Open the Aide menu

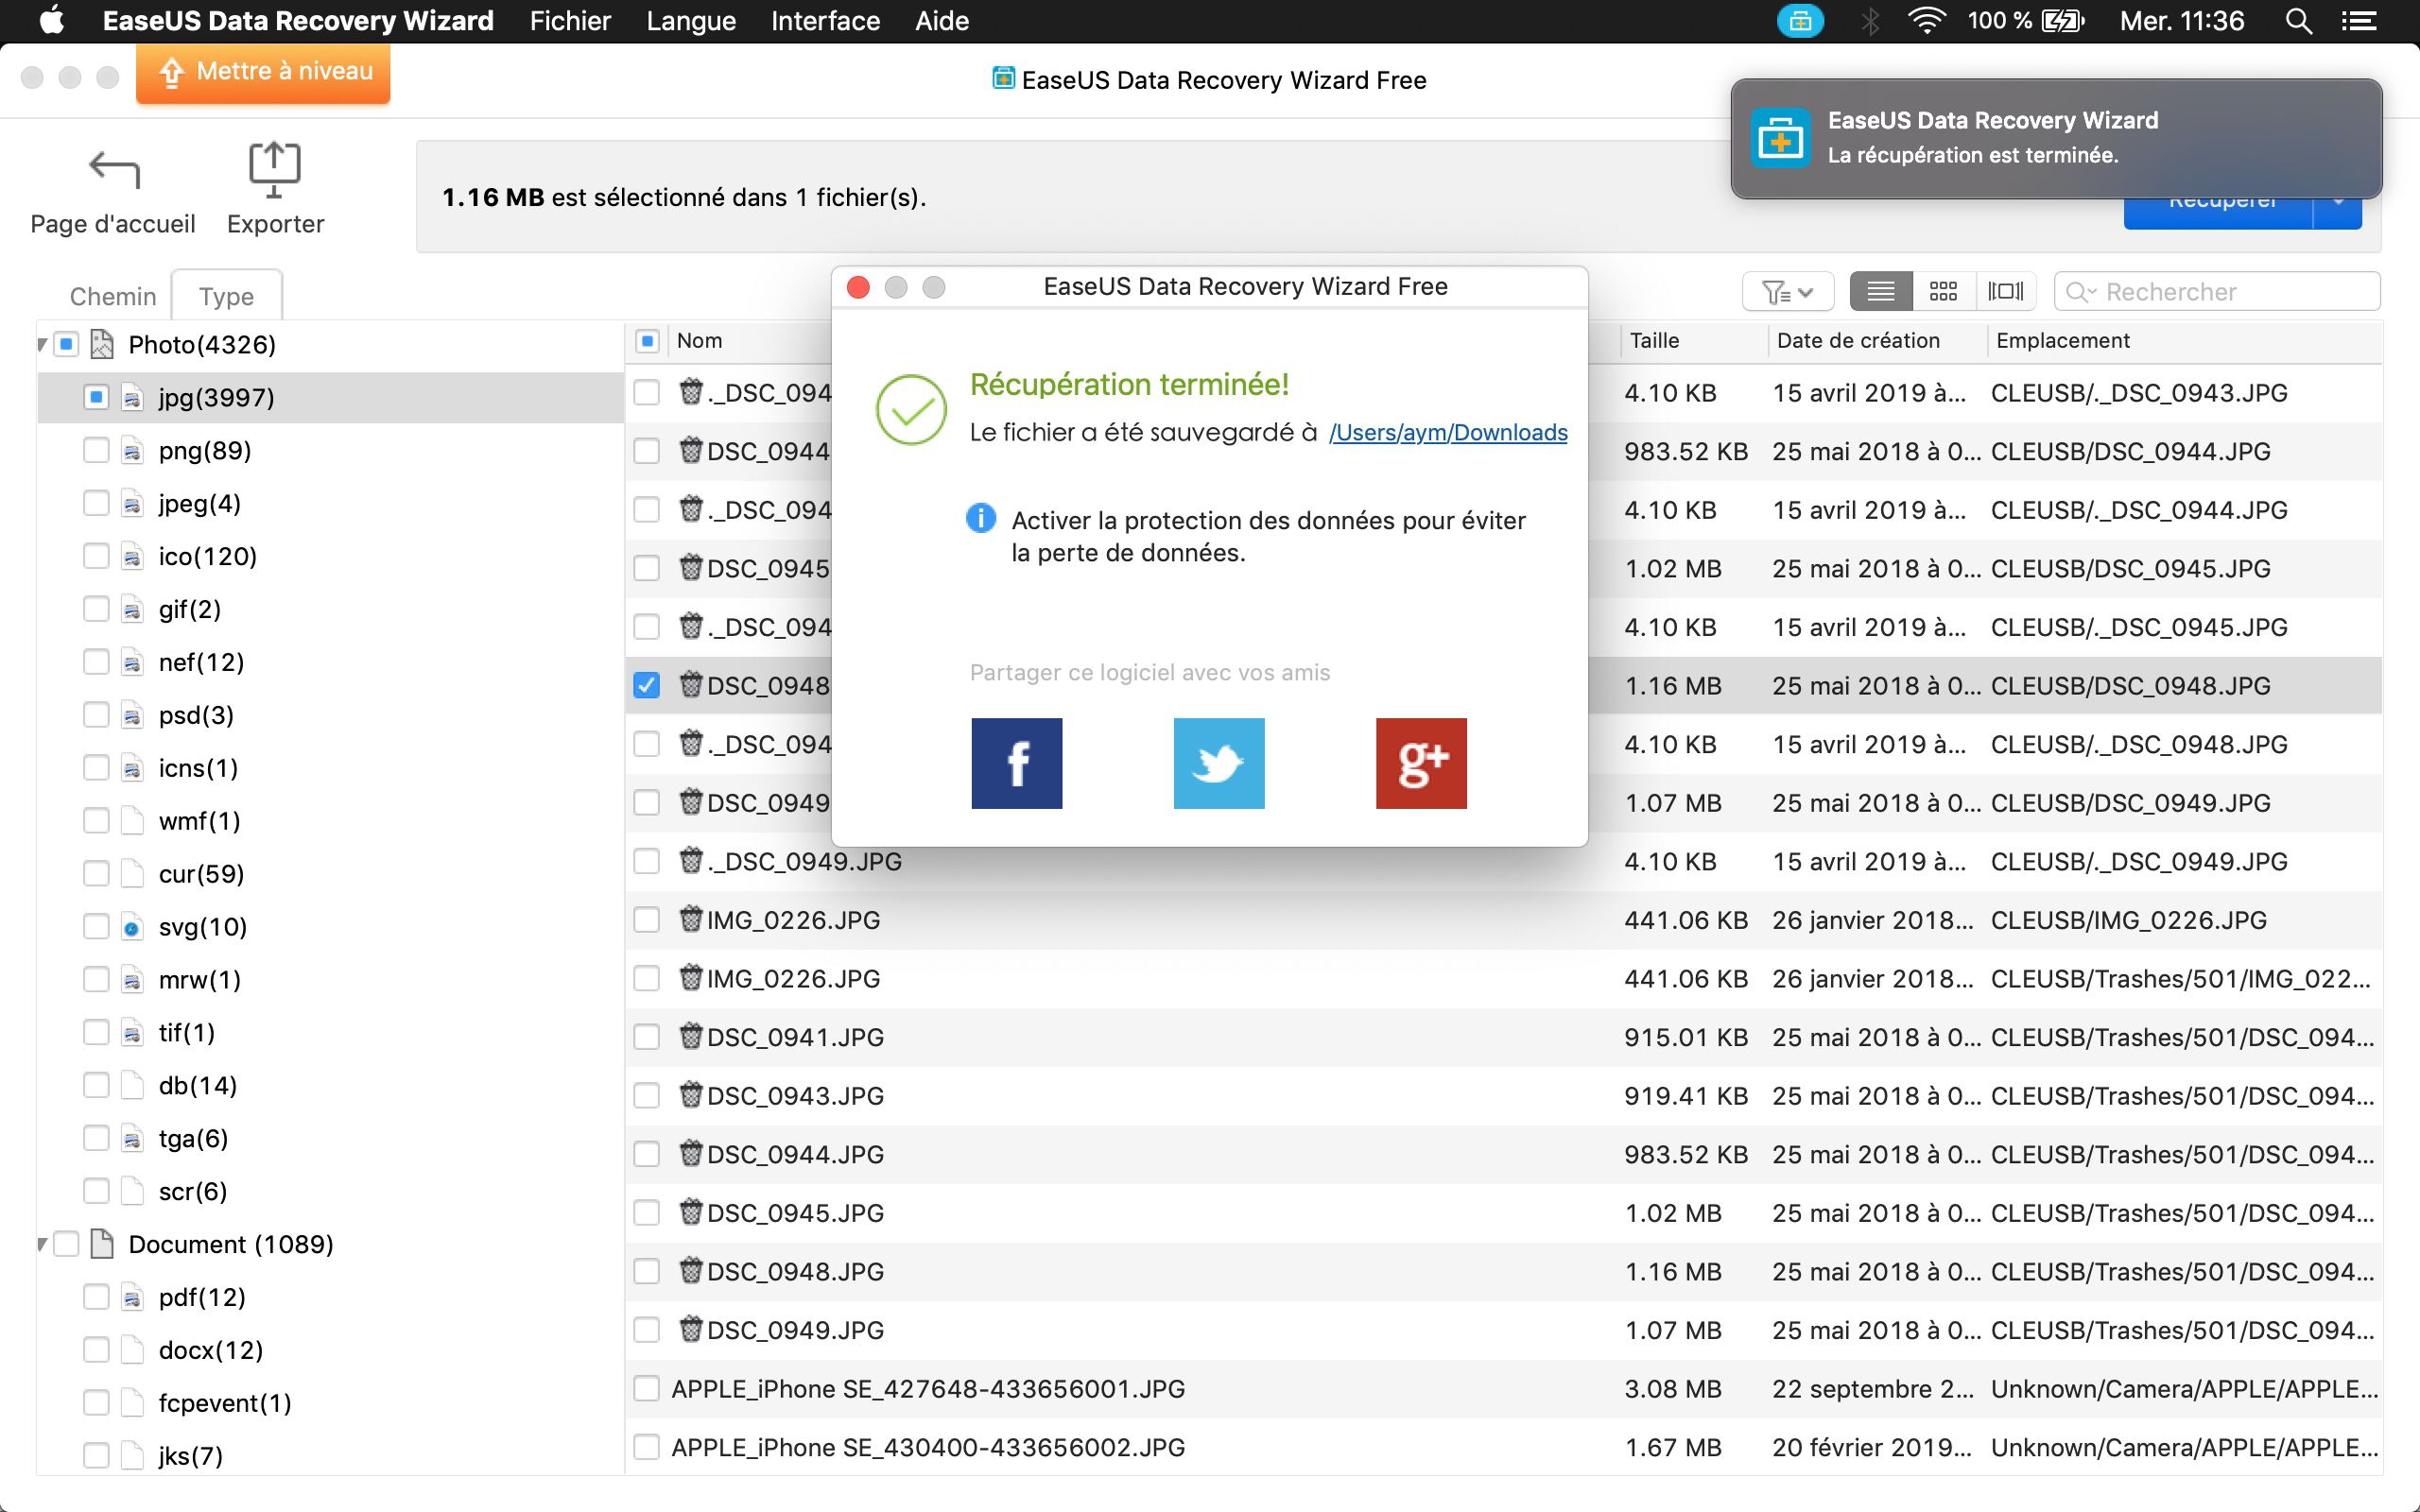point(942,21)
